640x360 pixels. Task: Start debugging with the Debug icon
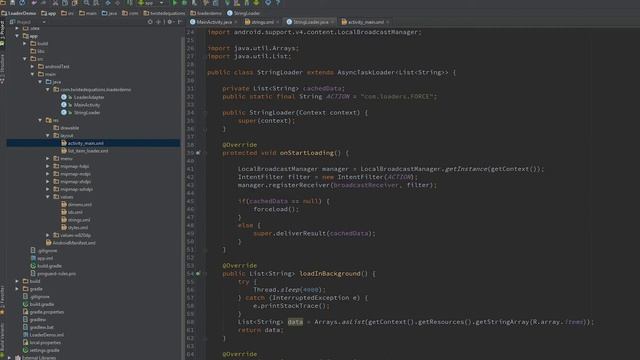(184, 3)
